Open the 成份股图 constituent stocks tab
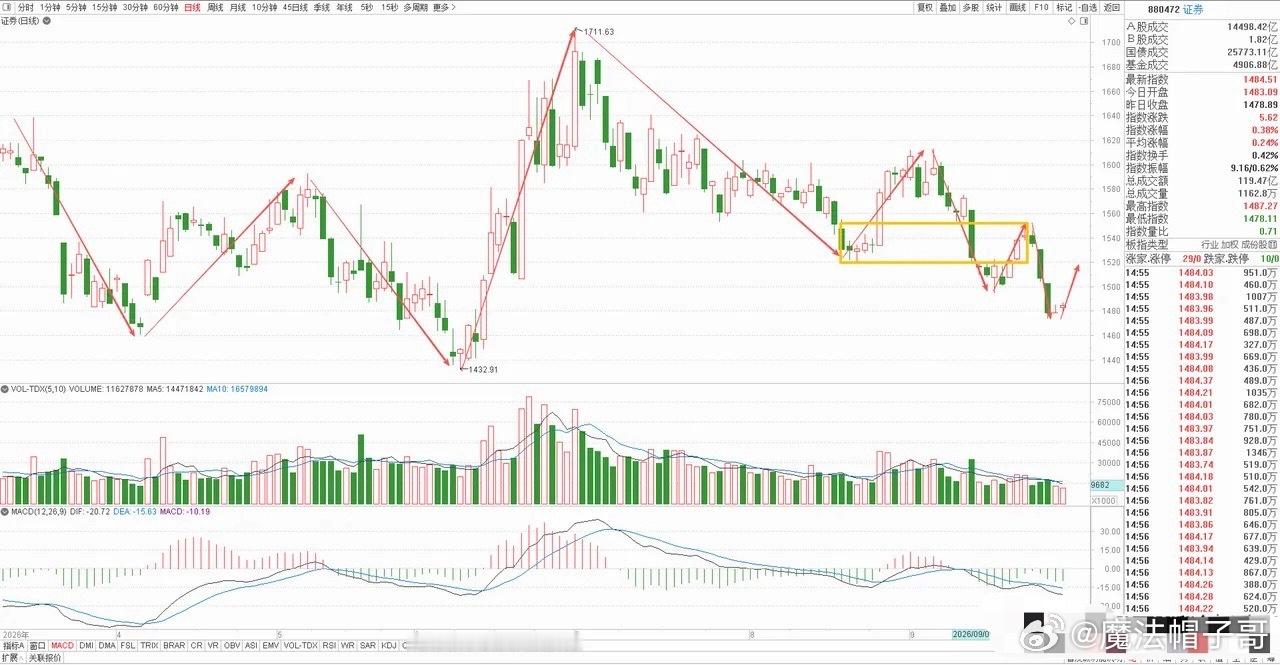This screenshot has height=665, width=1280. (x=1261, y=244)
